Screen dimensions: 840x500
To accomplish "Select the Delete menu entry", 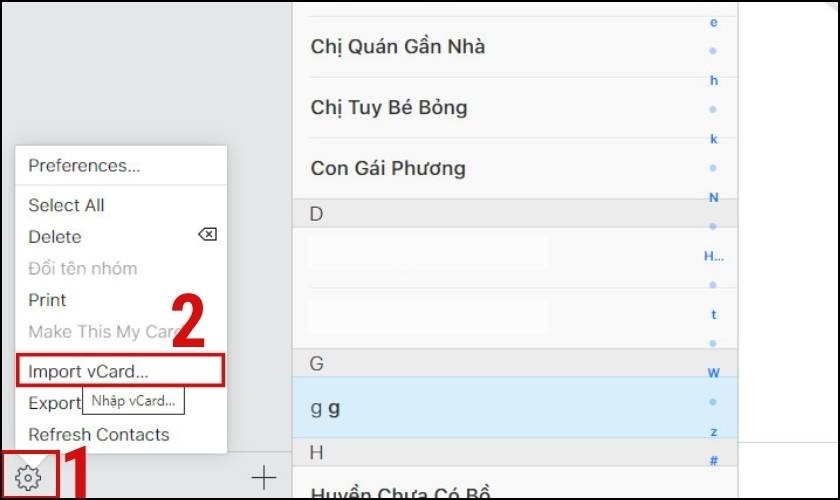I will pyautogui.click(x=55, y=237).
